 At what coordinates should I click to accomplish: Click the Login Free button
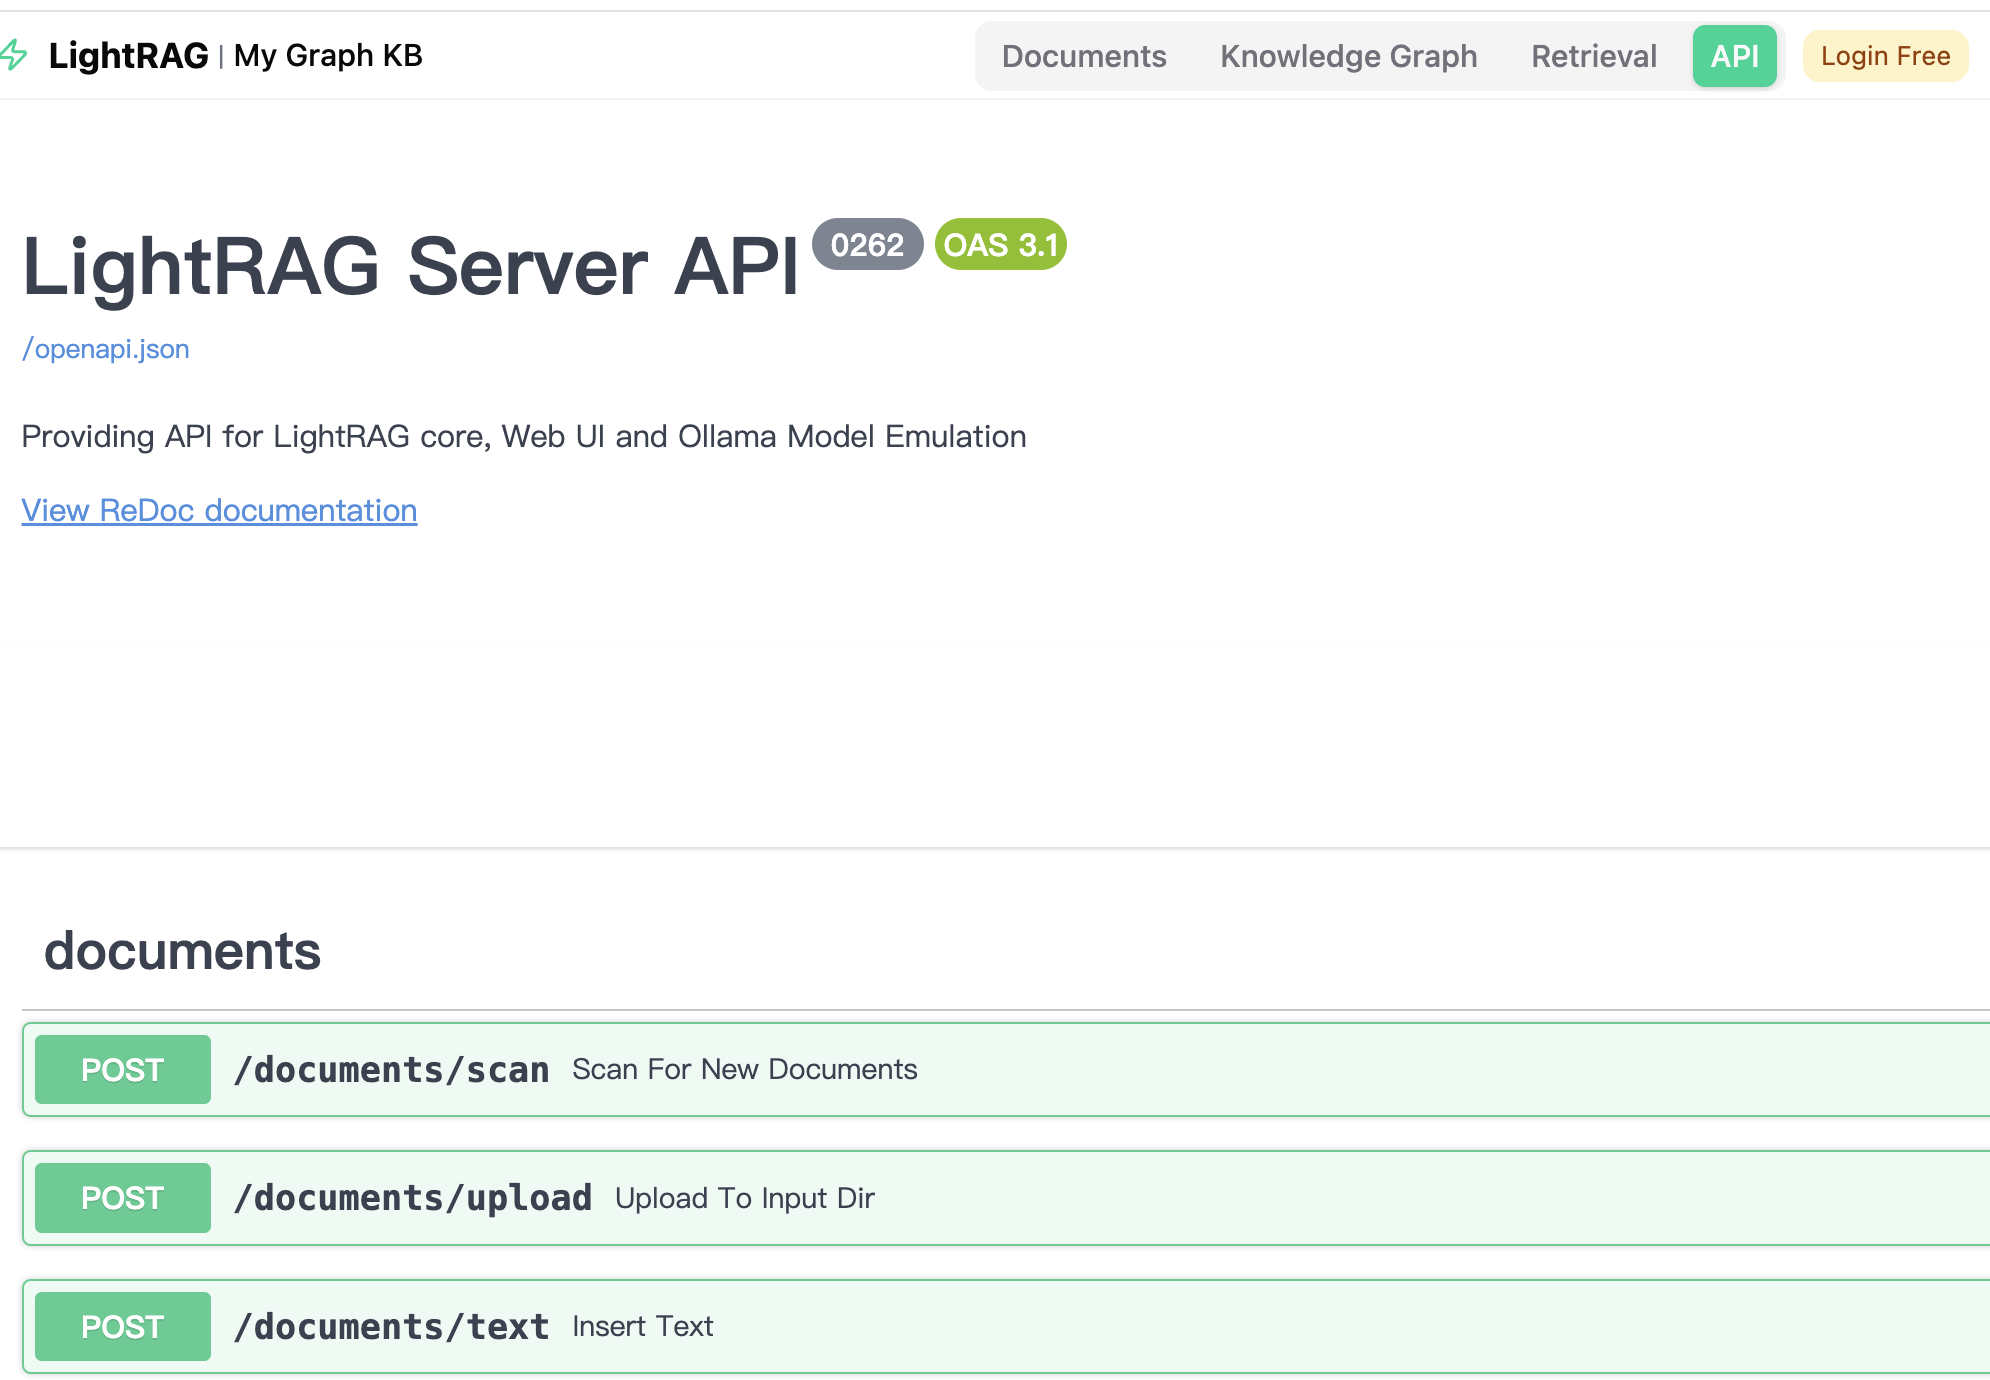[1884, 56]
